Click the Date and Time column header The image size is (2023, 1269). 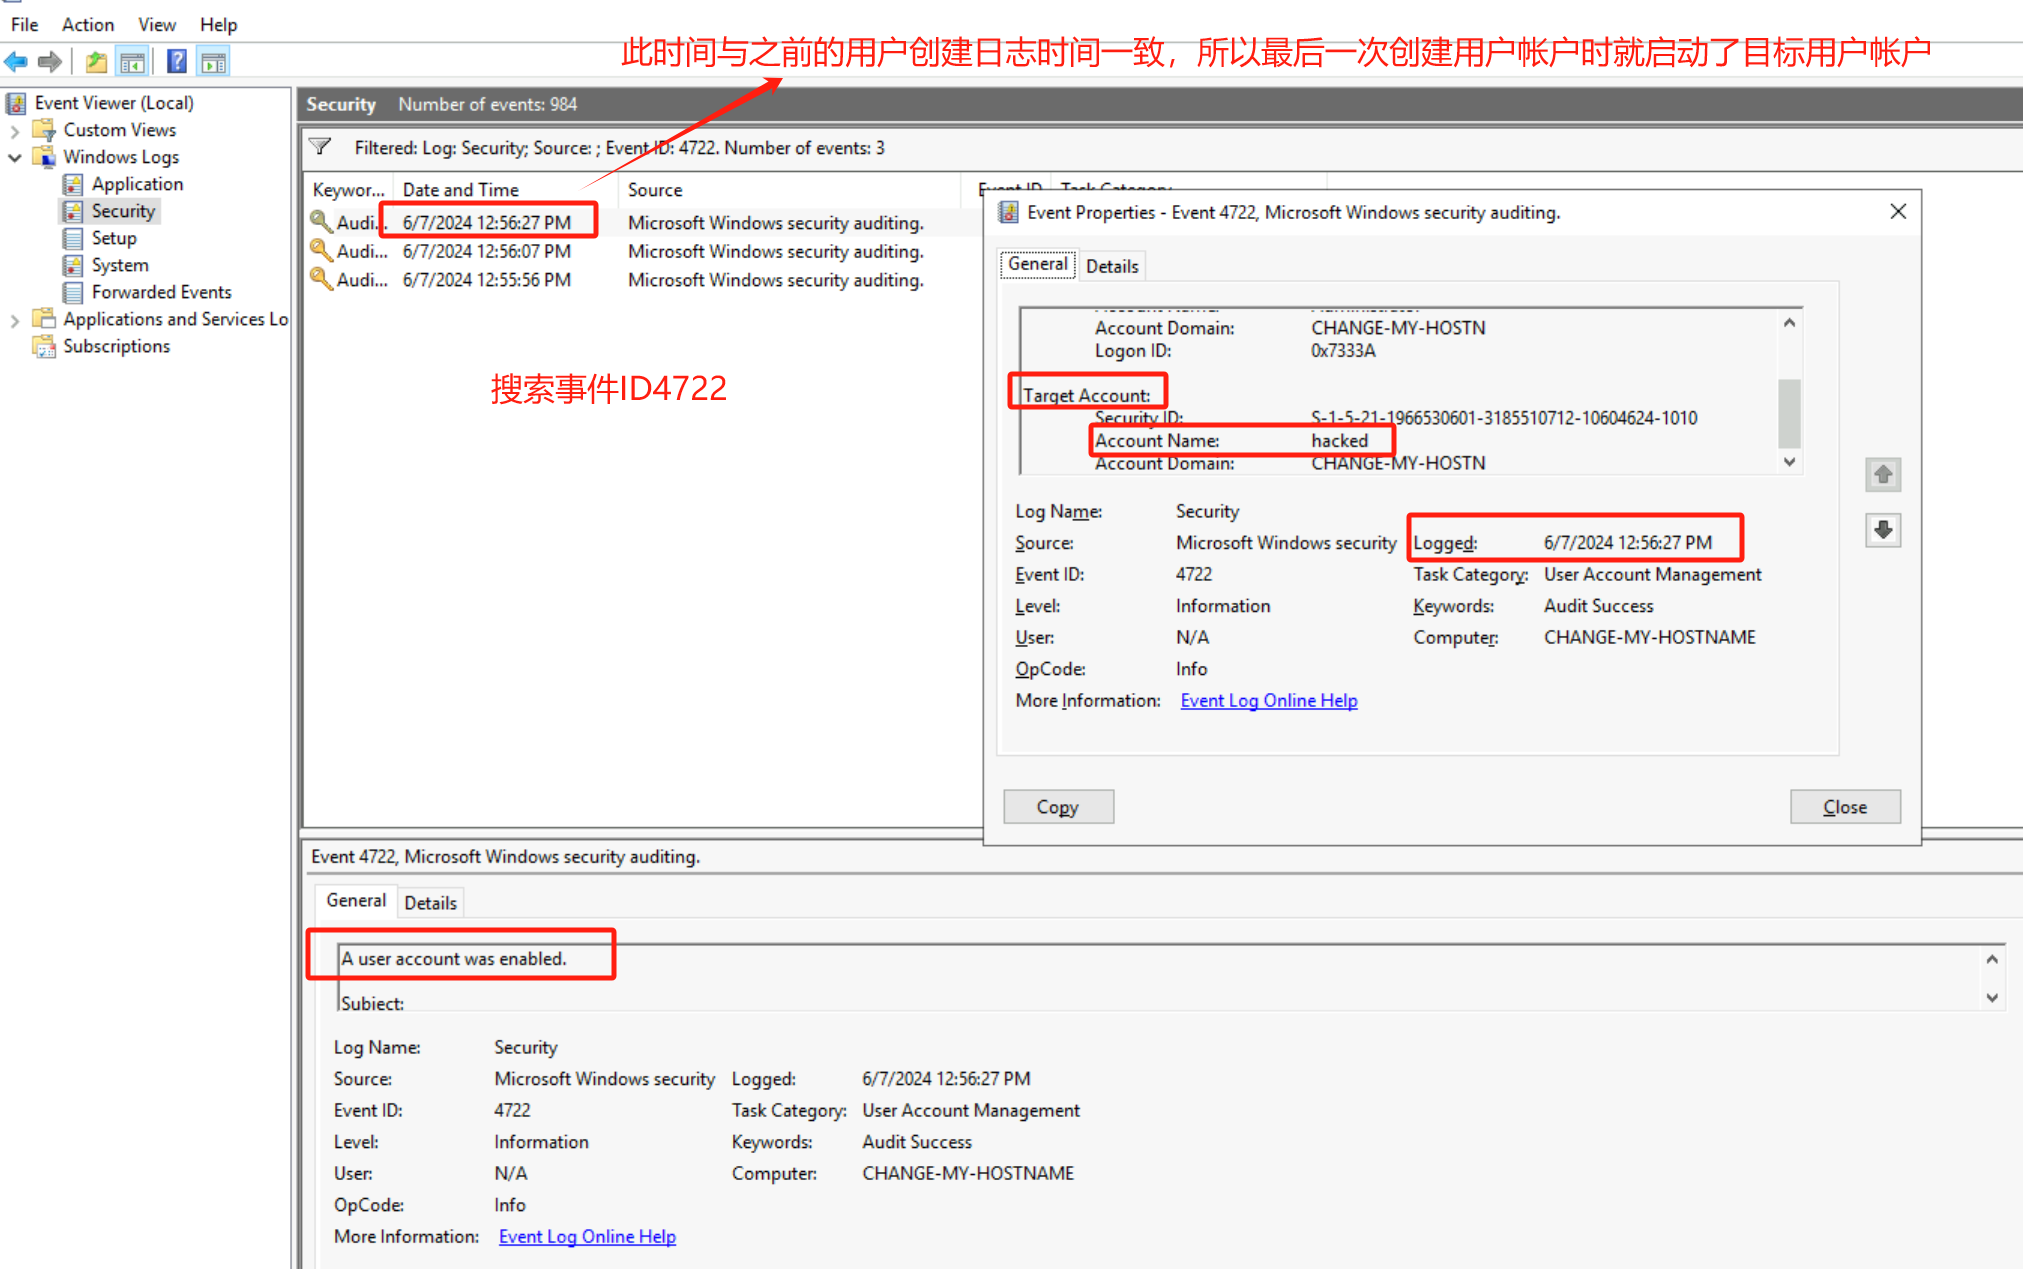point(461,190)
